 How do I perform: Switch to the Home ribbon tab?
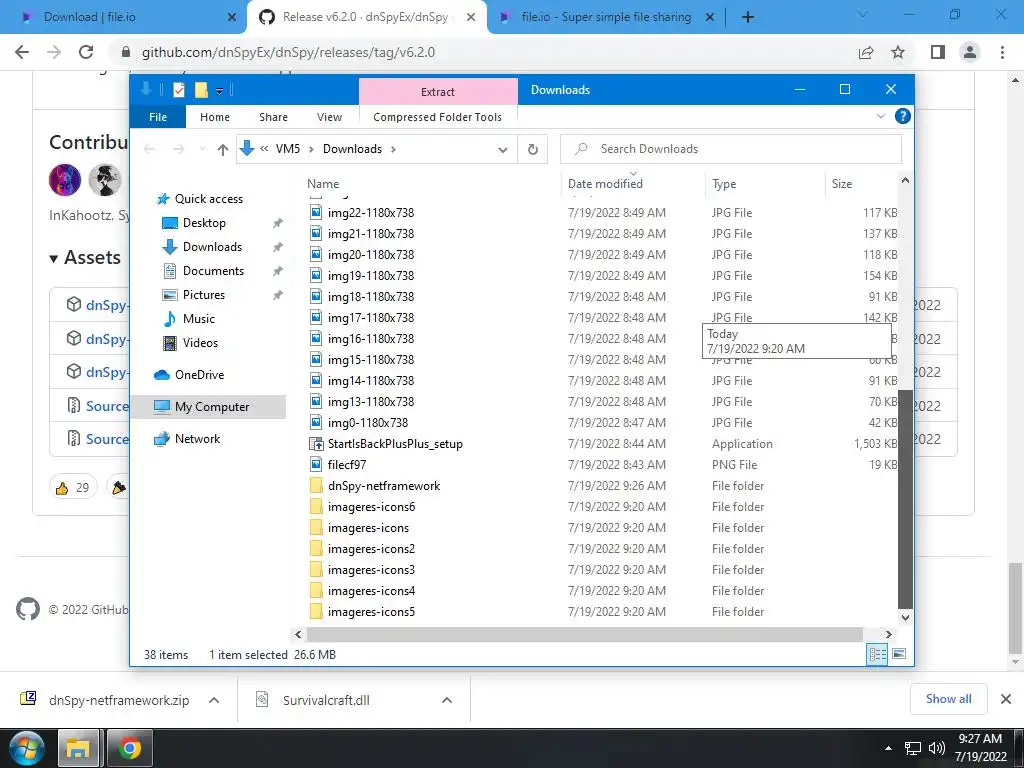215,117
